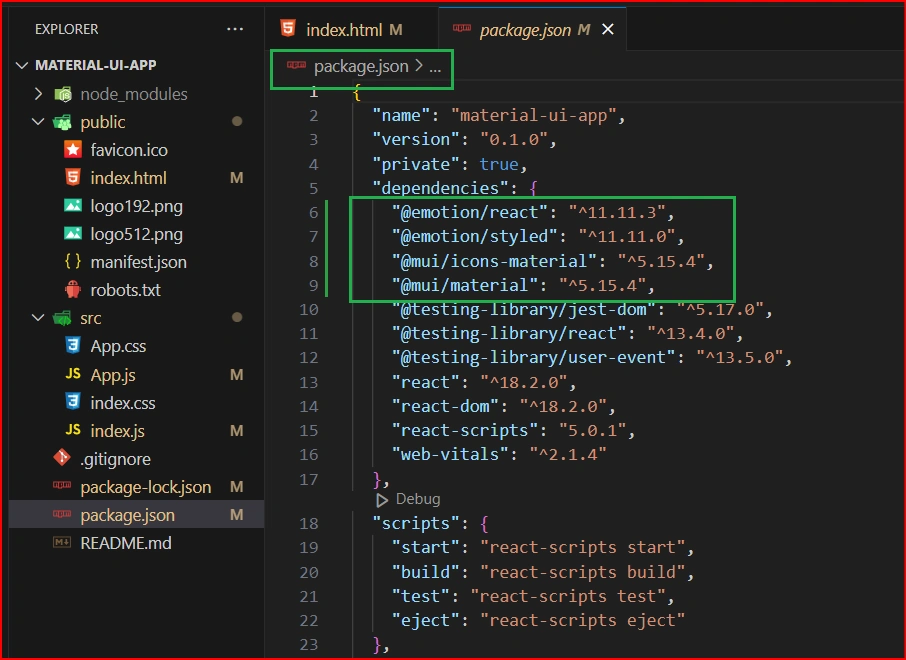Click the HTML5 icon beside index.html in Explorer
The height and width of the screenshot is (660, 906).
click(73, 177)
